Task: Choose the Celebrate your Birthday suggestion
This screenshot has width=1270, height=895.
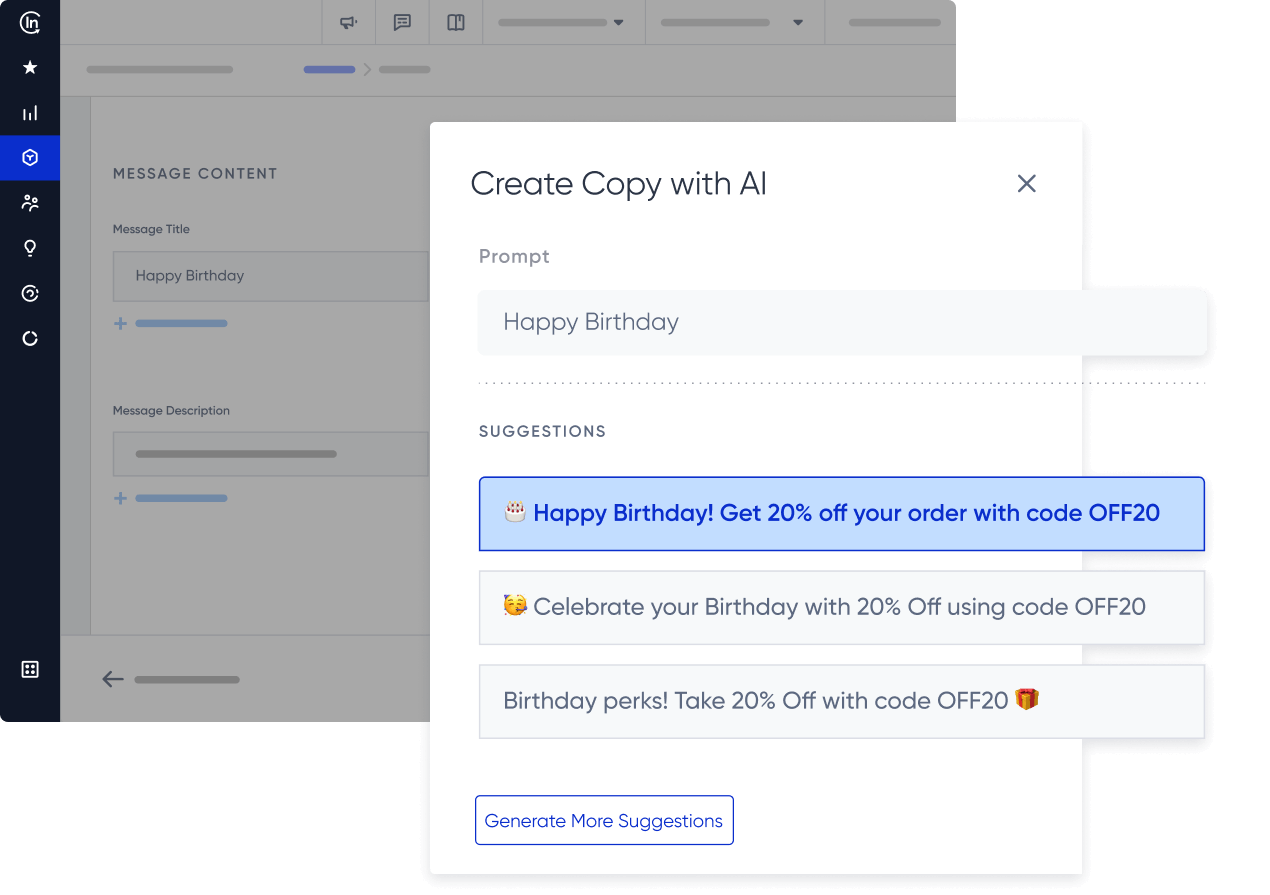Action: (x=841, y=607)
